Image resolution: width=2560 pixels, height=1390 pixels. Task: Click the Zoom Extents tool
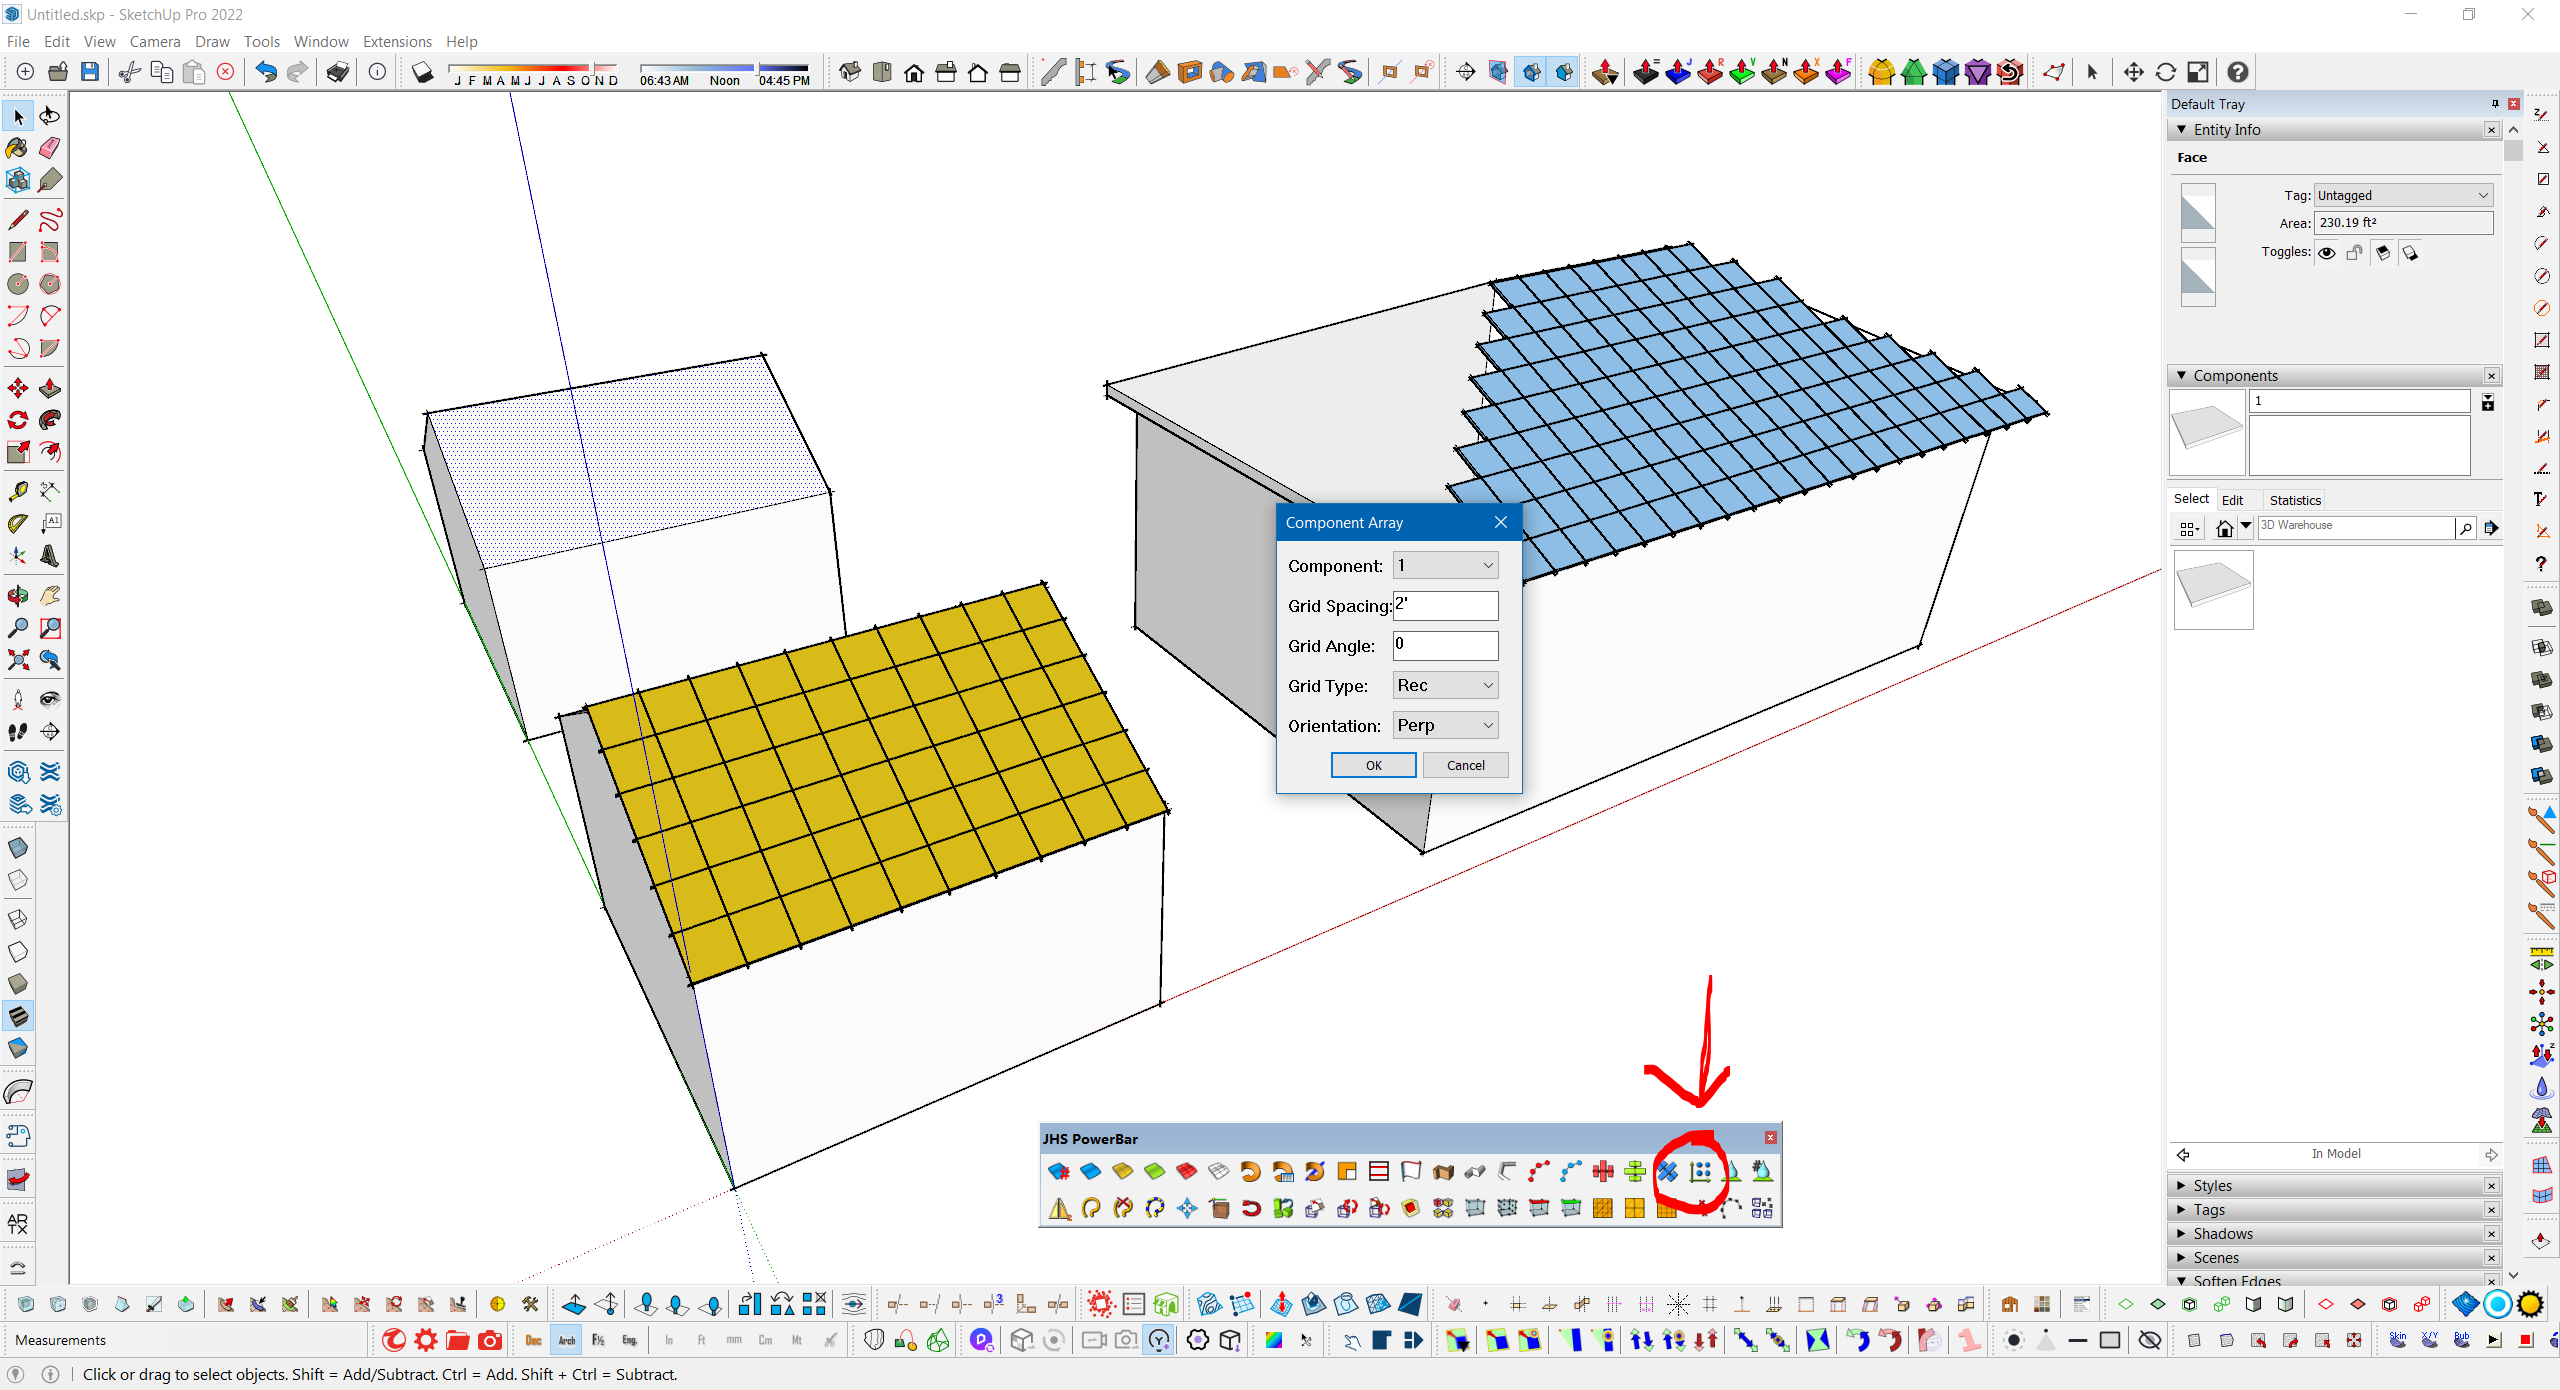click(x=17, y=660)
